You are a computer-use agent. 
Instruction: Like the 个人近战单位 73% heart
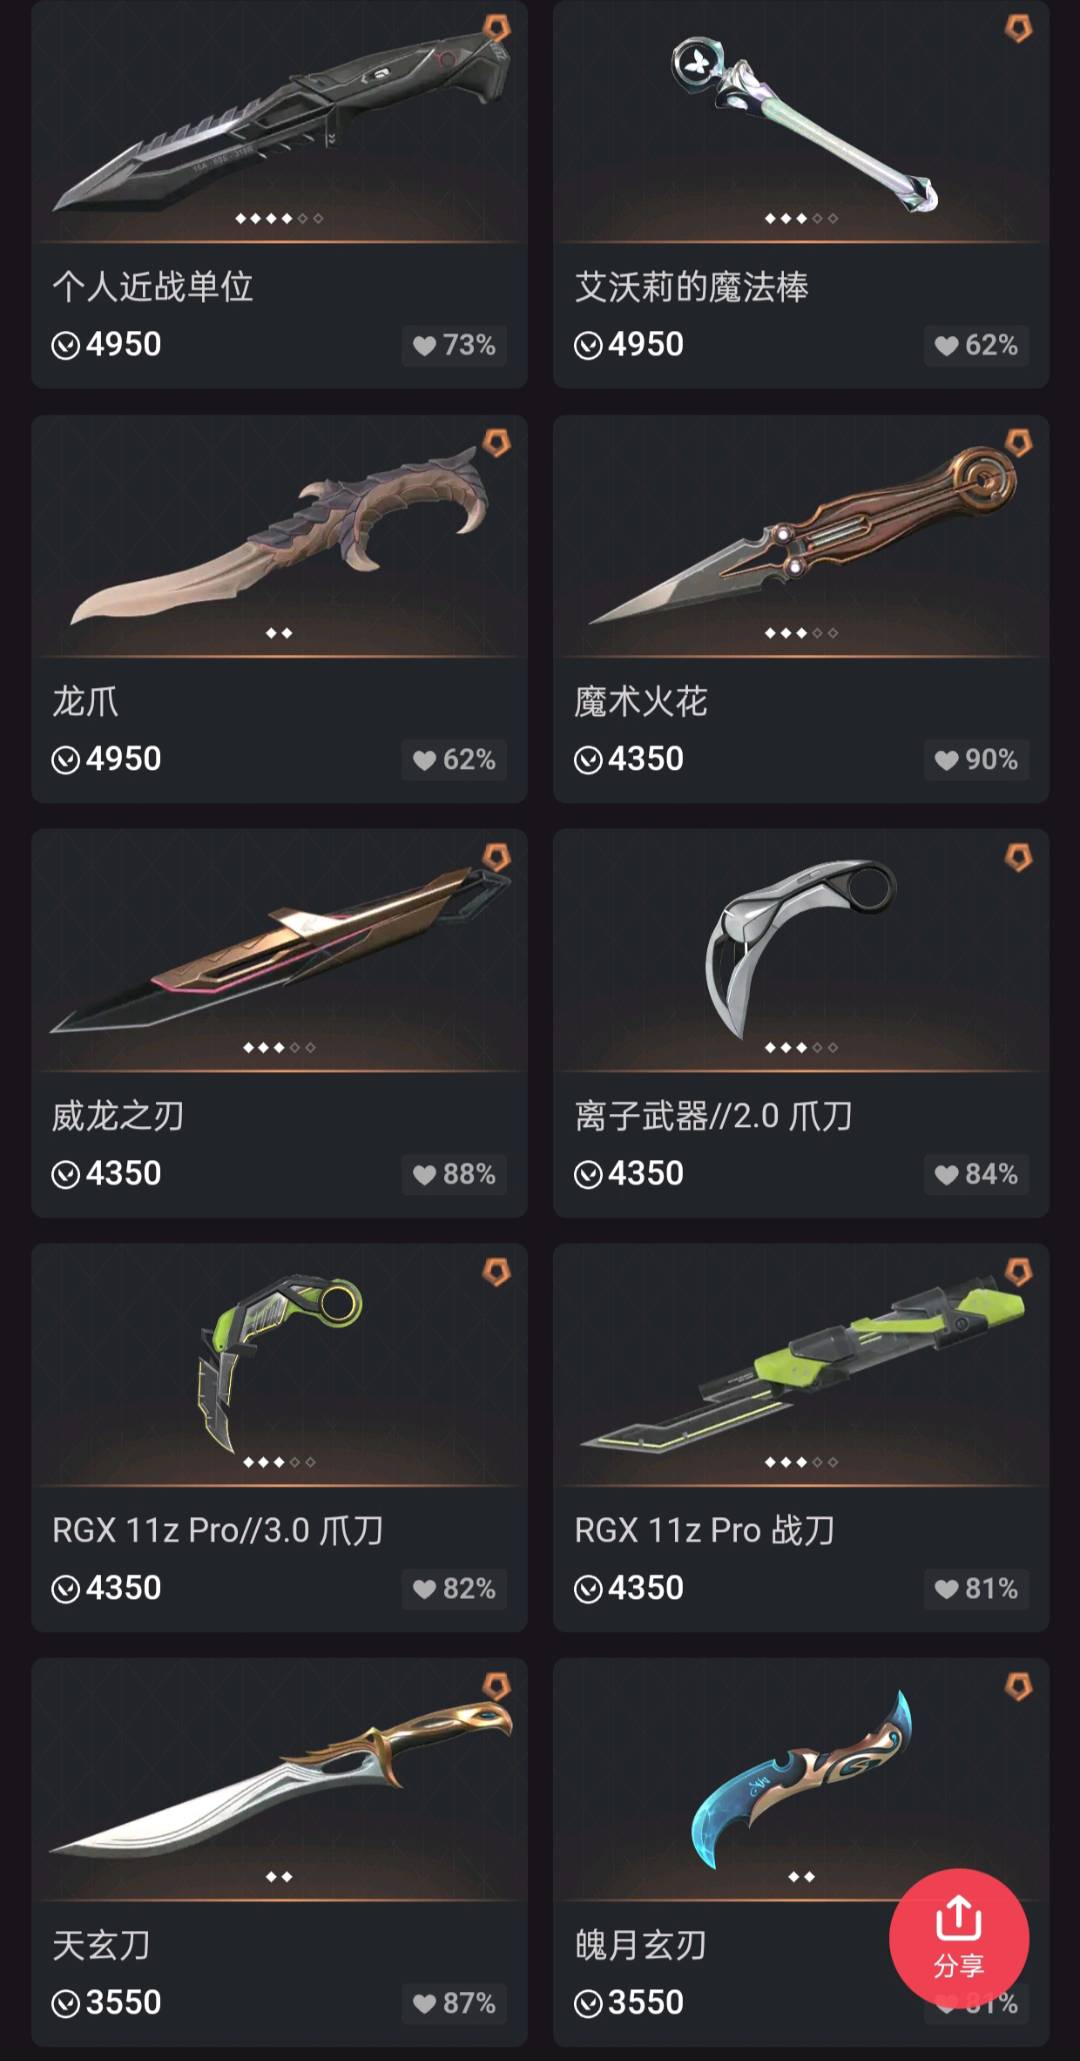[455, 345]
